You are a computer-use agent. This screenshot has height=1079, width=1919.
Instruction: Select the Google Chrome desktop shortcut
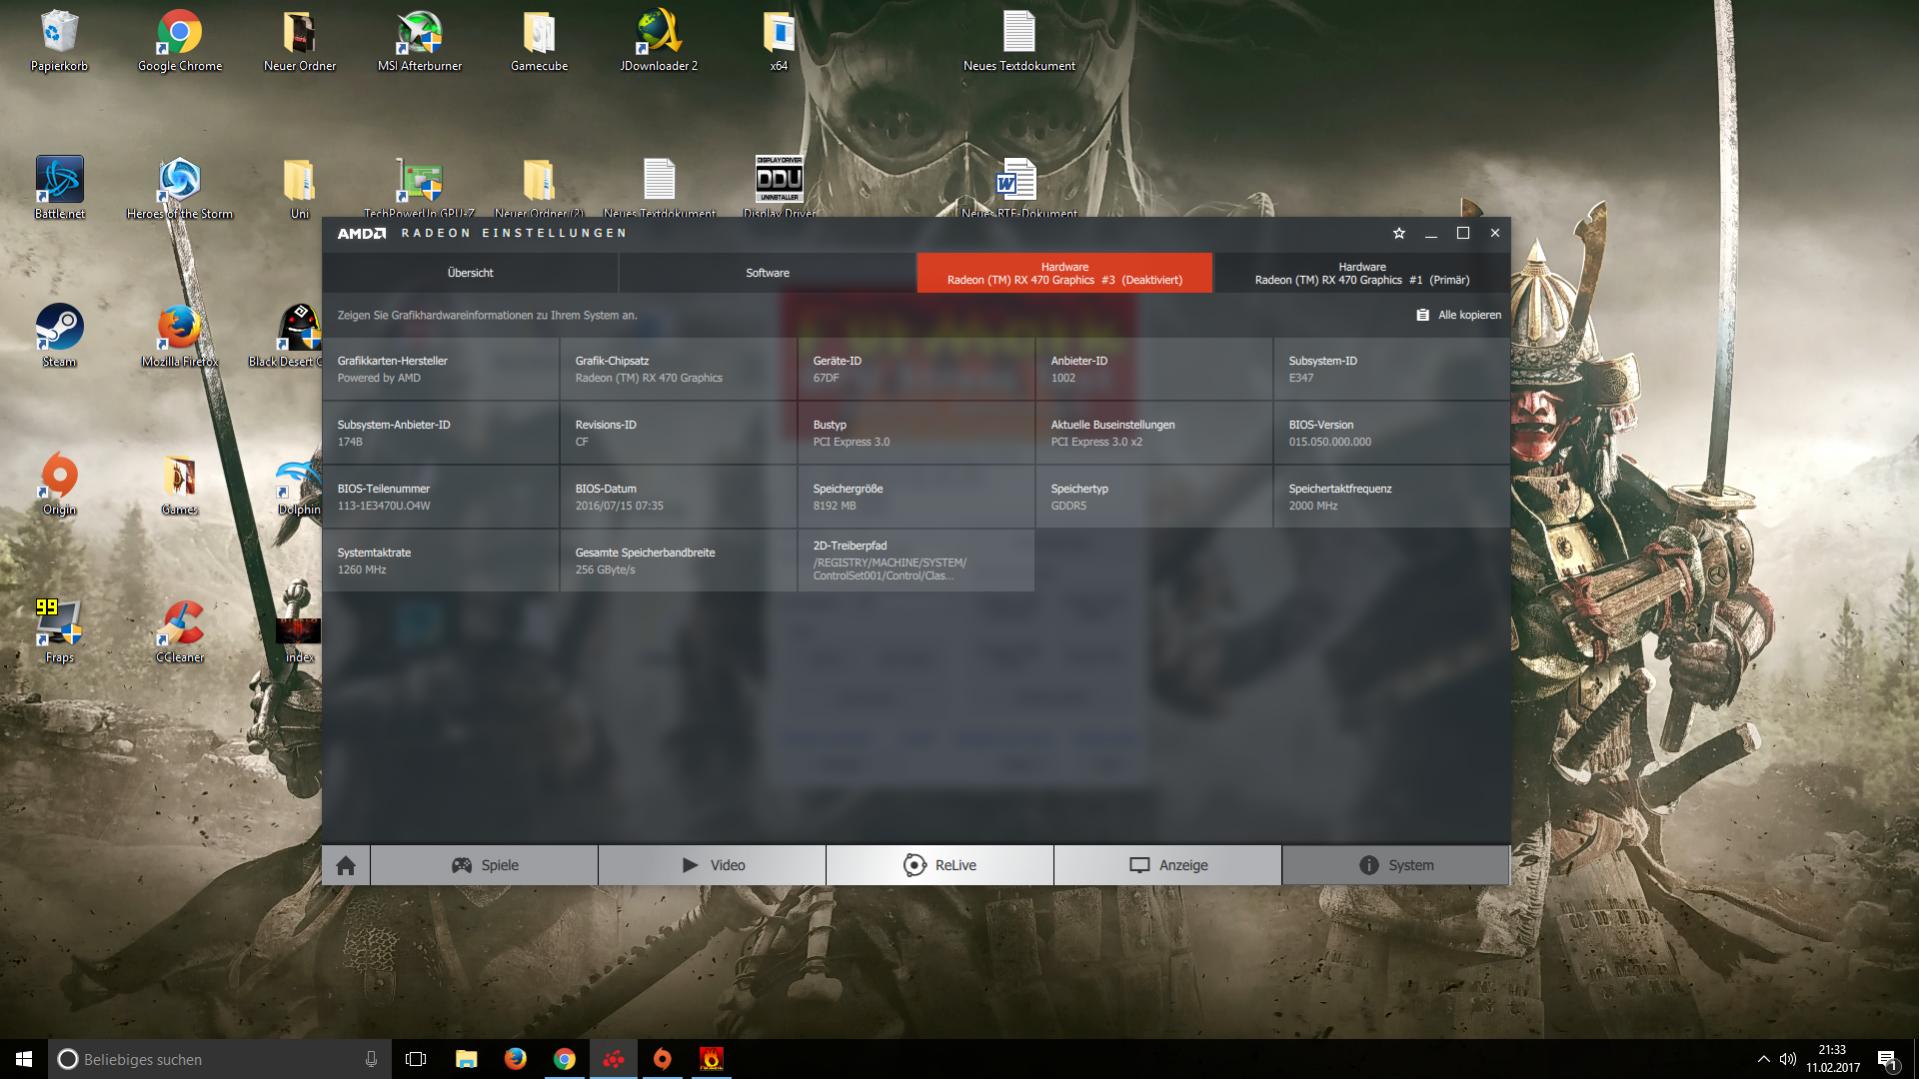tap(179, 41)
